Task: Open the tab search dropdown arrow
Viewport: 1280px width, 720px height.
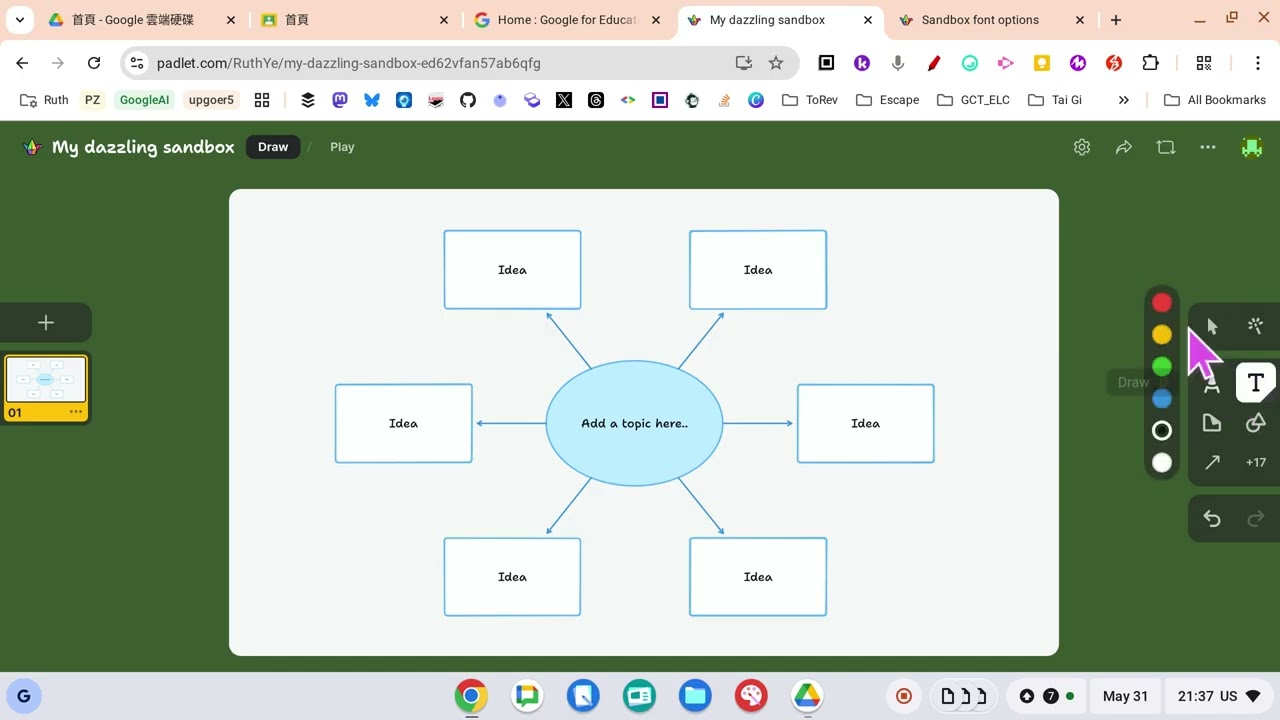Action: [x=20, y=20]
